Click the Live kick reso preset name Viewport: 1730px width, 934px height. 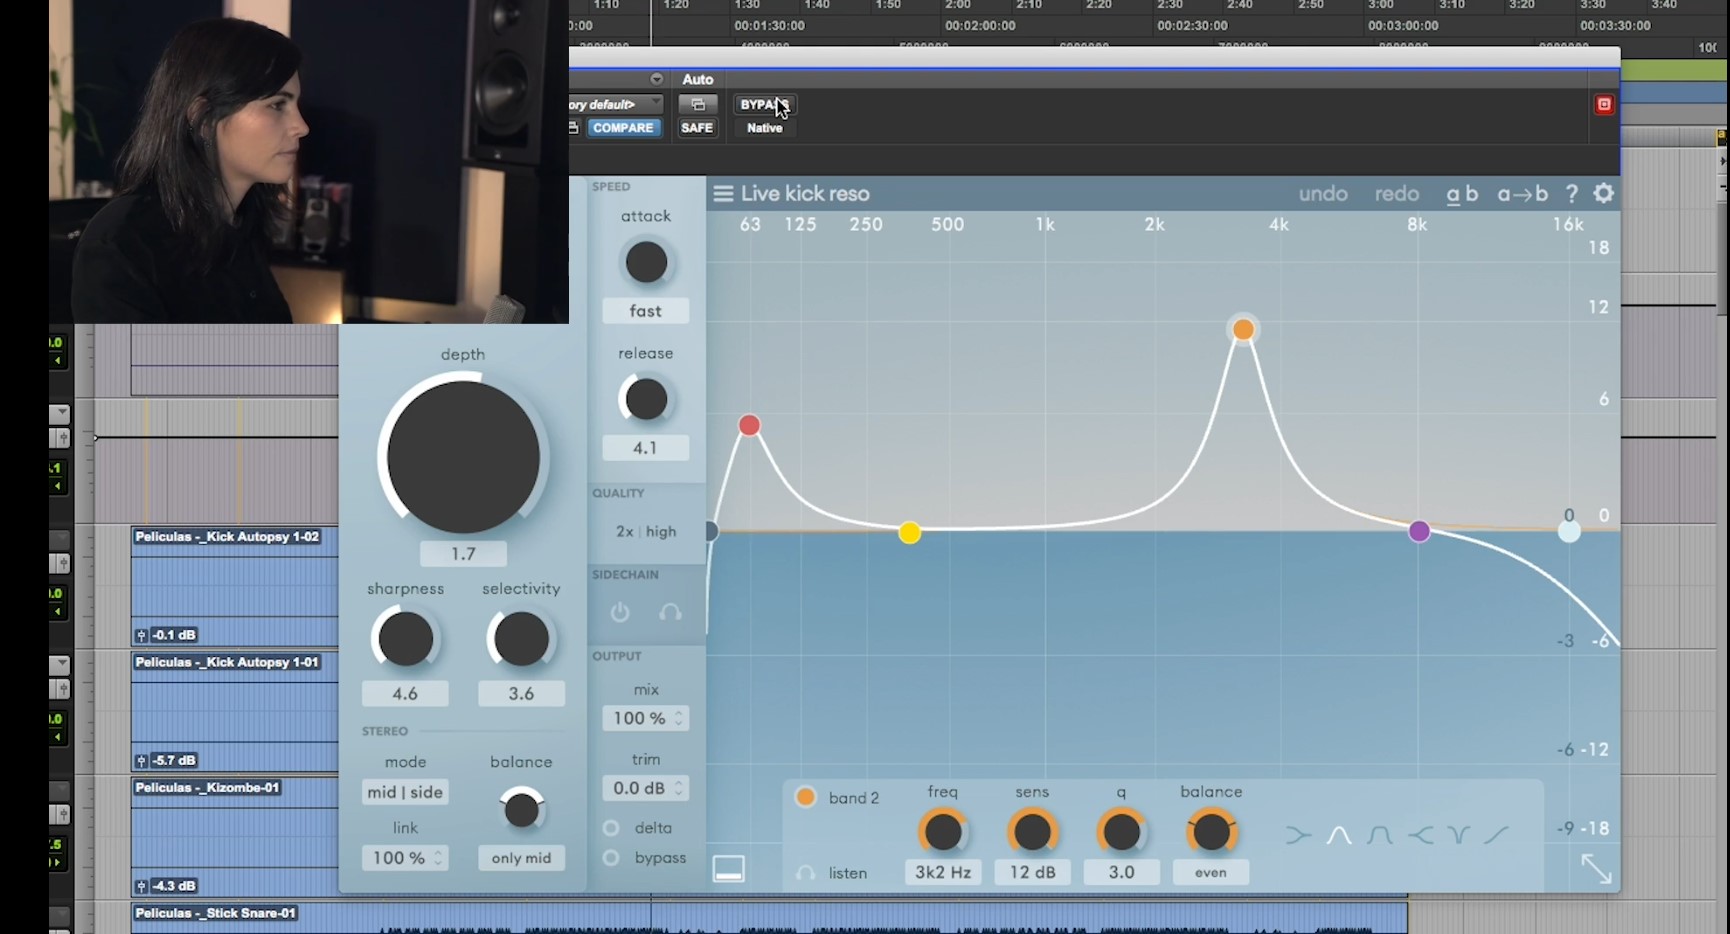click(805, 194)
